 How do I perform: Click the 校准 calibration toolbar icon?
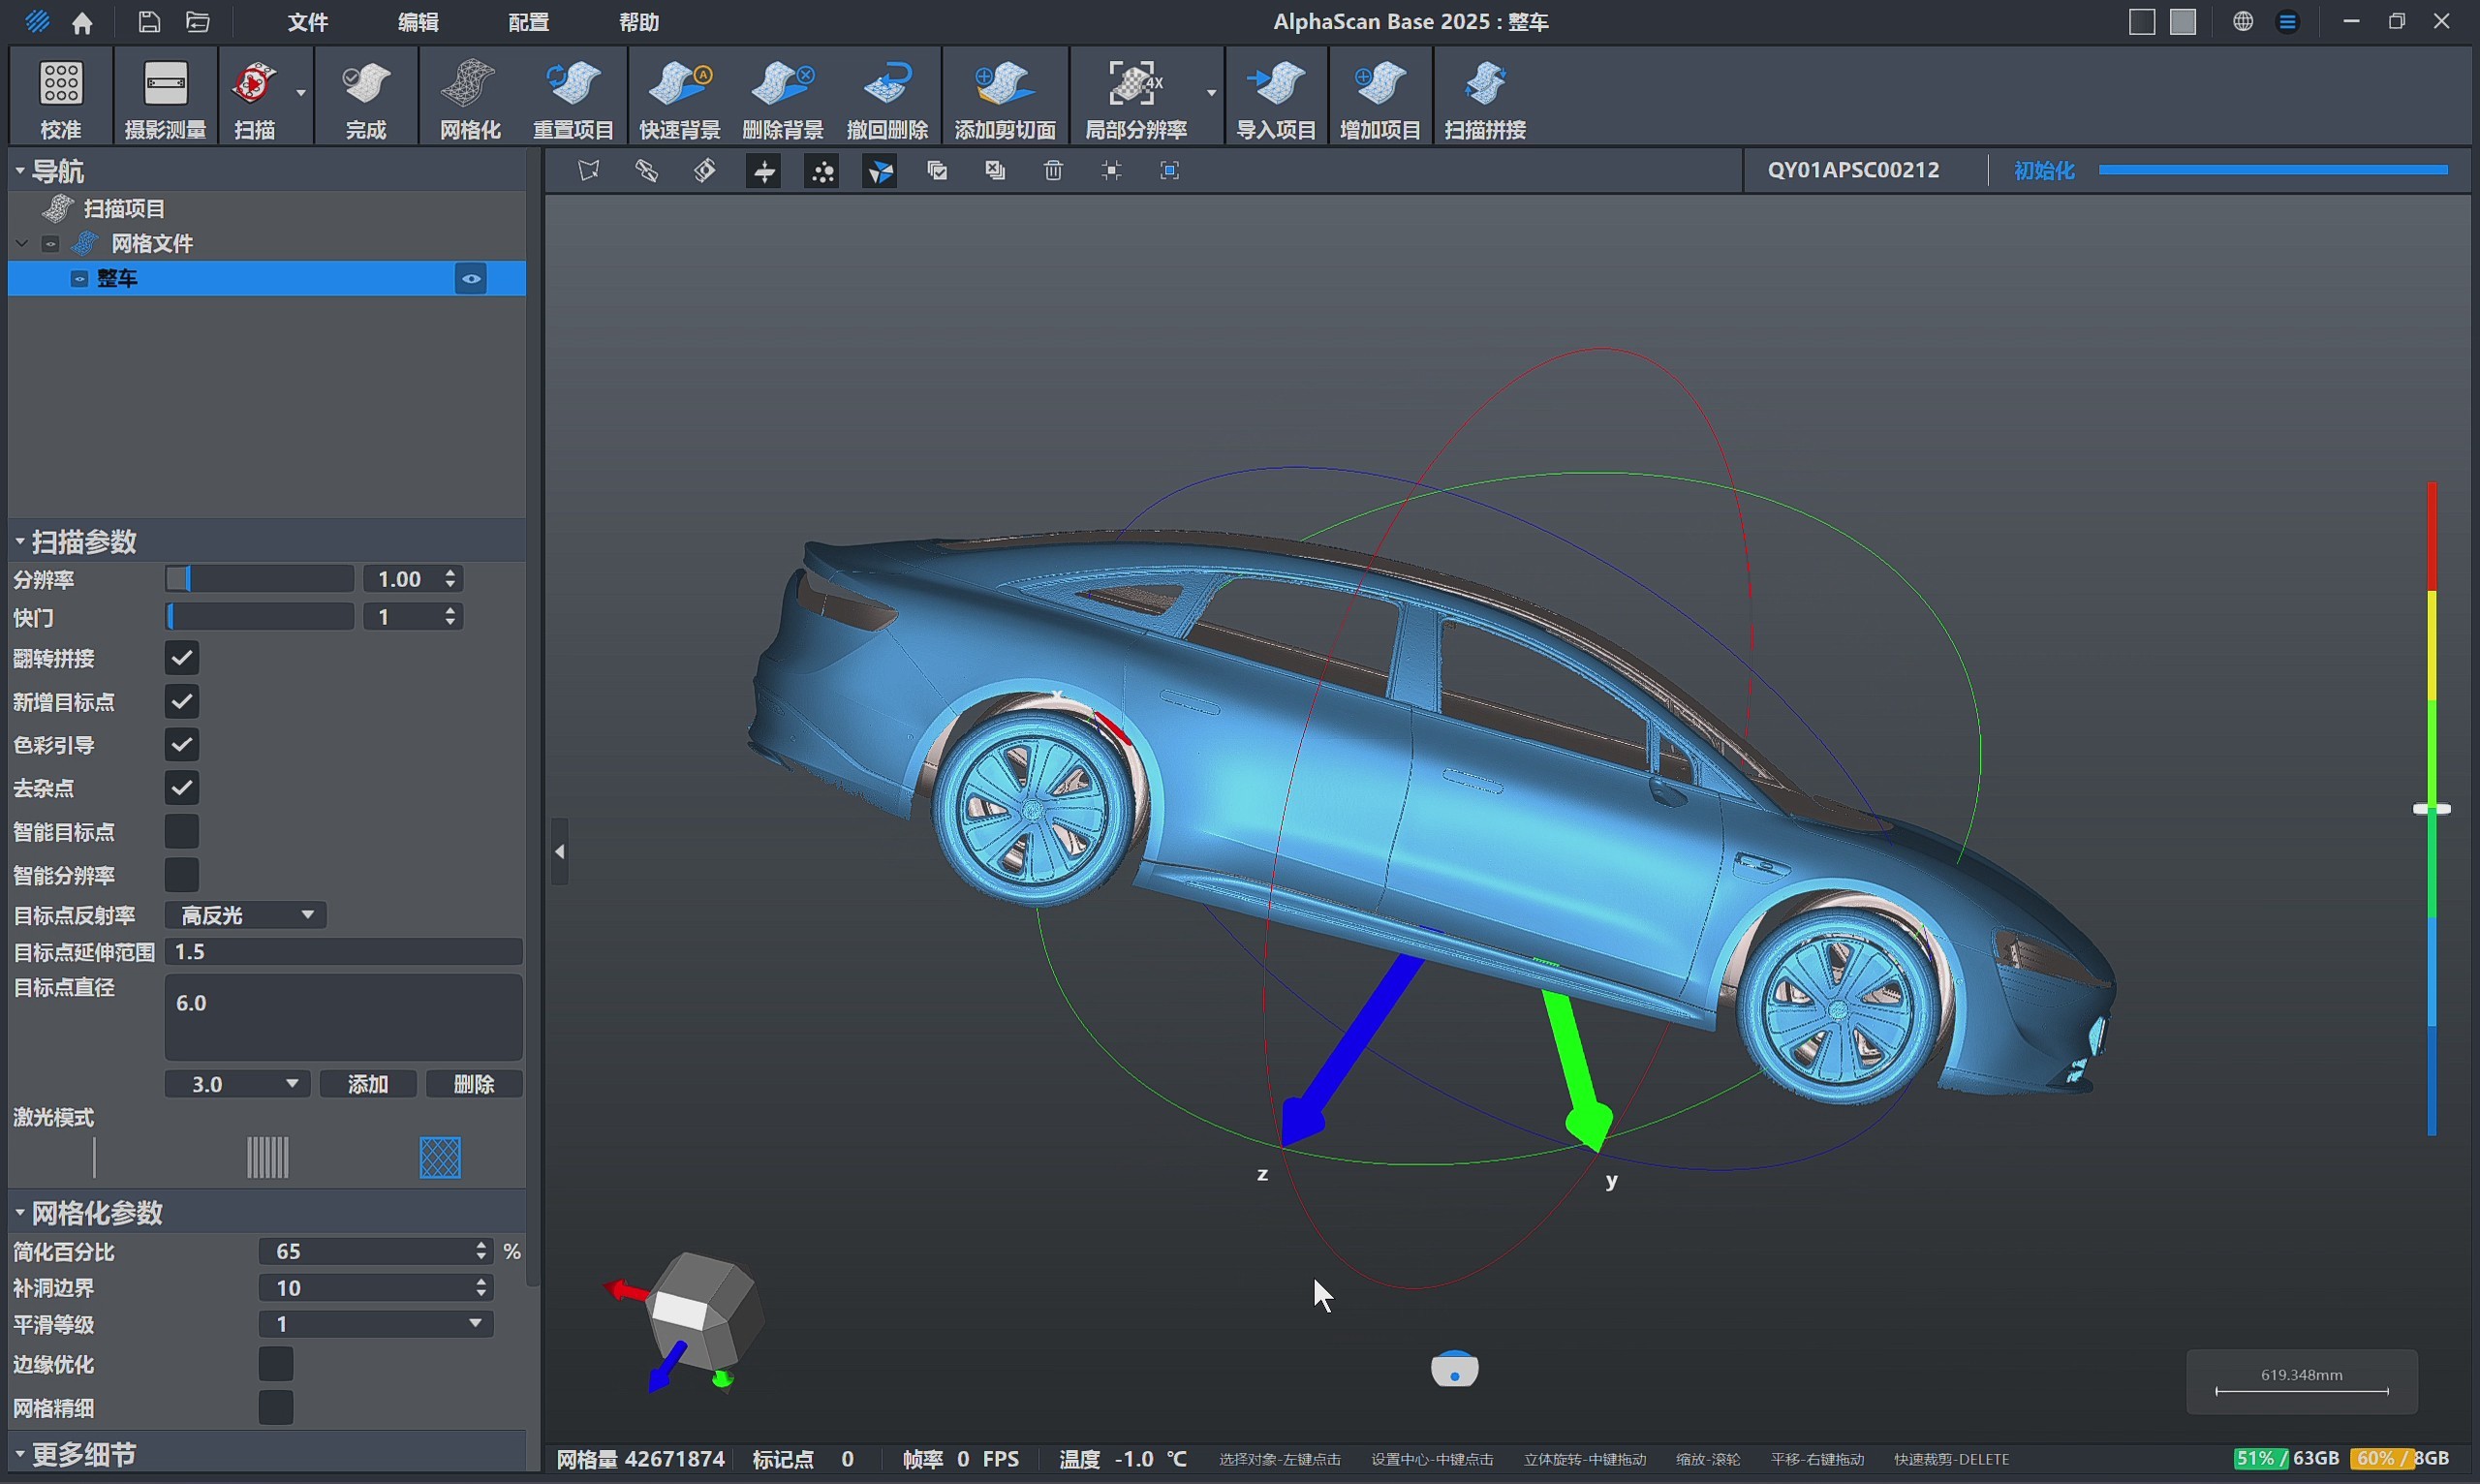pyautogui.click(x=61, y=97)
